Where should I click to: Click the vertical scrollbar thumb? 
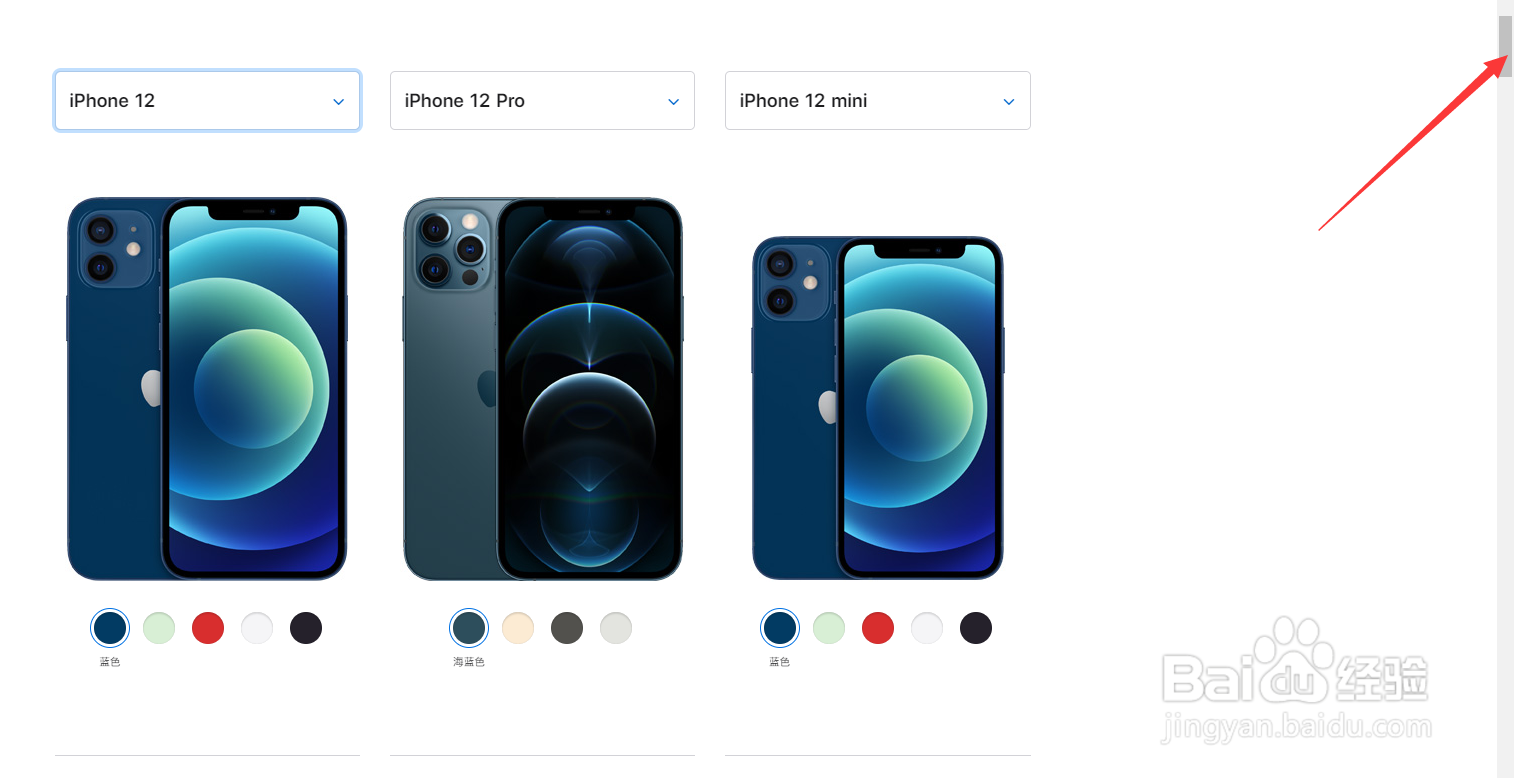click(1505, 46)
